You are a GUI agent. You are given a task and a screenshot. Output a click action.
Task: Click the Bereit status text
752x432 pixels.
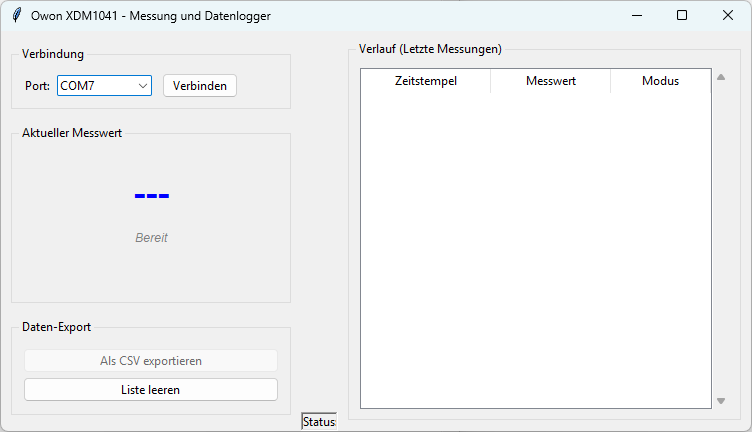point(152,238)
